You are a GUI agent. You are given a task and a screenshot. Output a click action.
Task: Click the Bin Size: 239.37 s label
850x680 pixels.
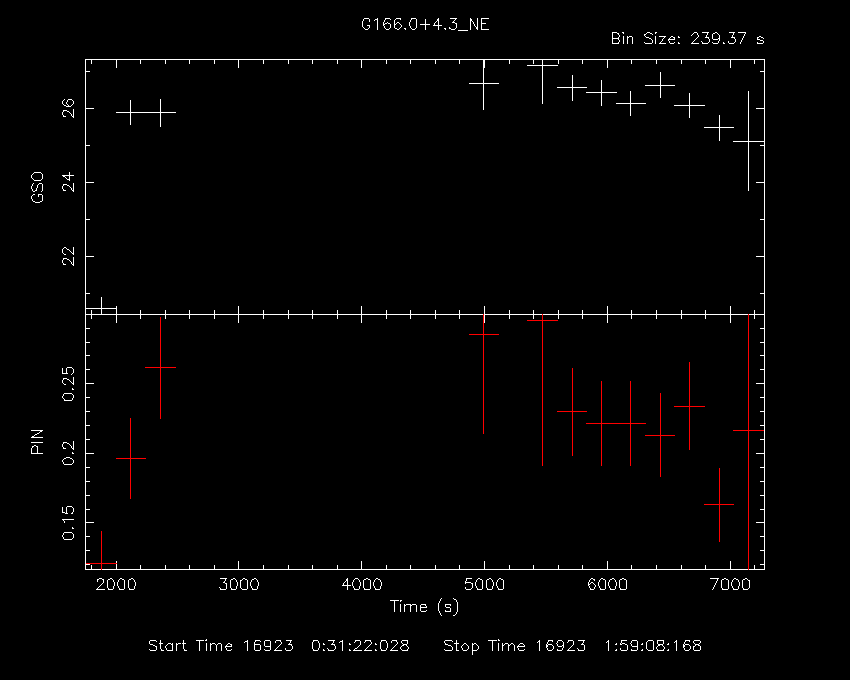pyautogui.click(x=687, y=39)
